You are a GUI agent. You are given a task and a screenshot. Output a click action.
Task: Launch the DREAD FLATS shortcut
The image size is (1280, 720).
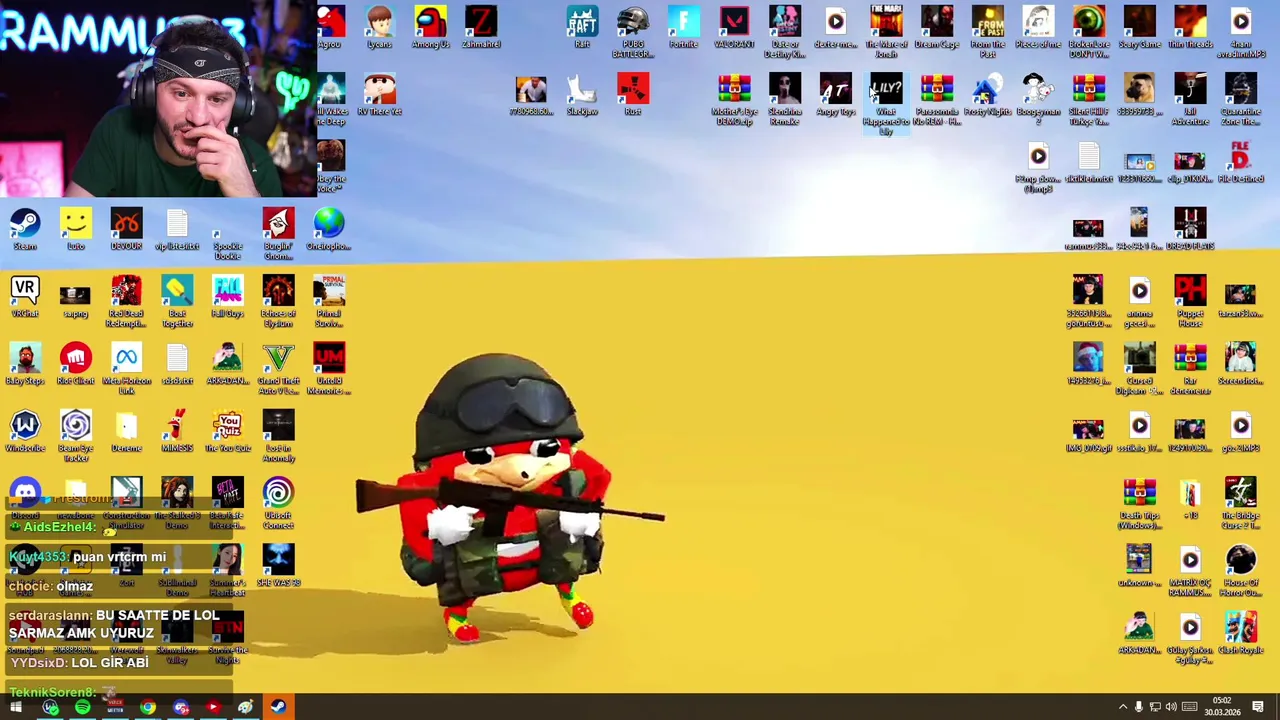(1190, 229)
